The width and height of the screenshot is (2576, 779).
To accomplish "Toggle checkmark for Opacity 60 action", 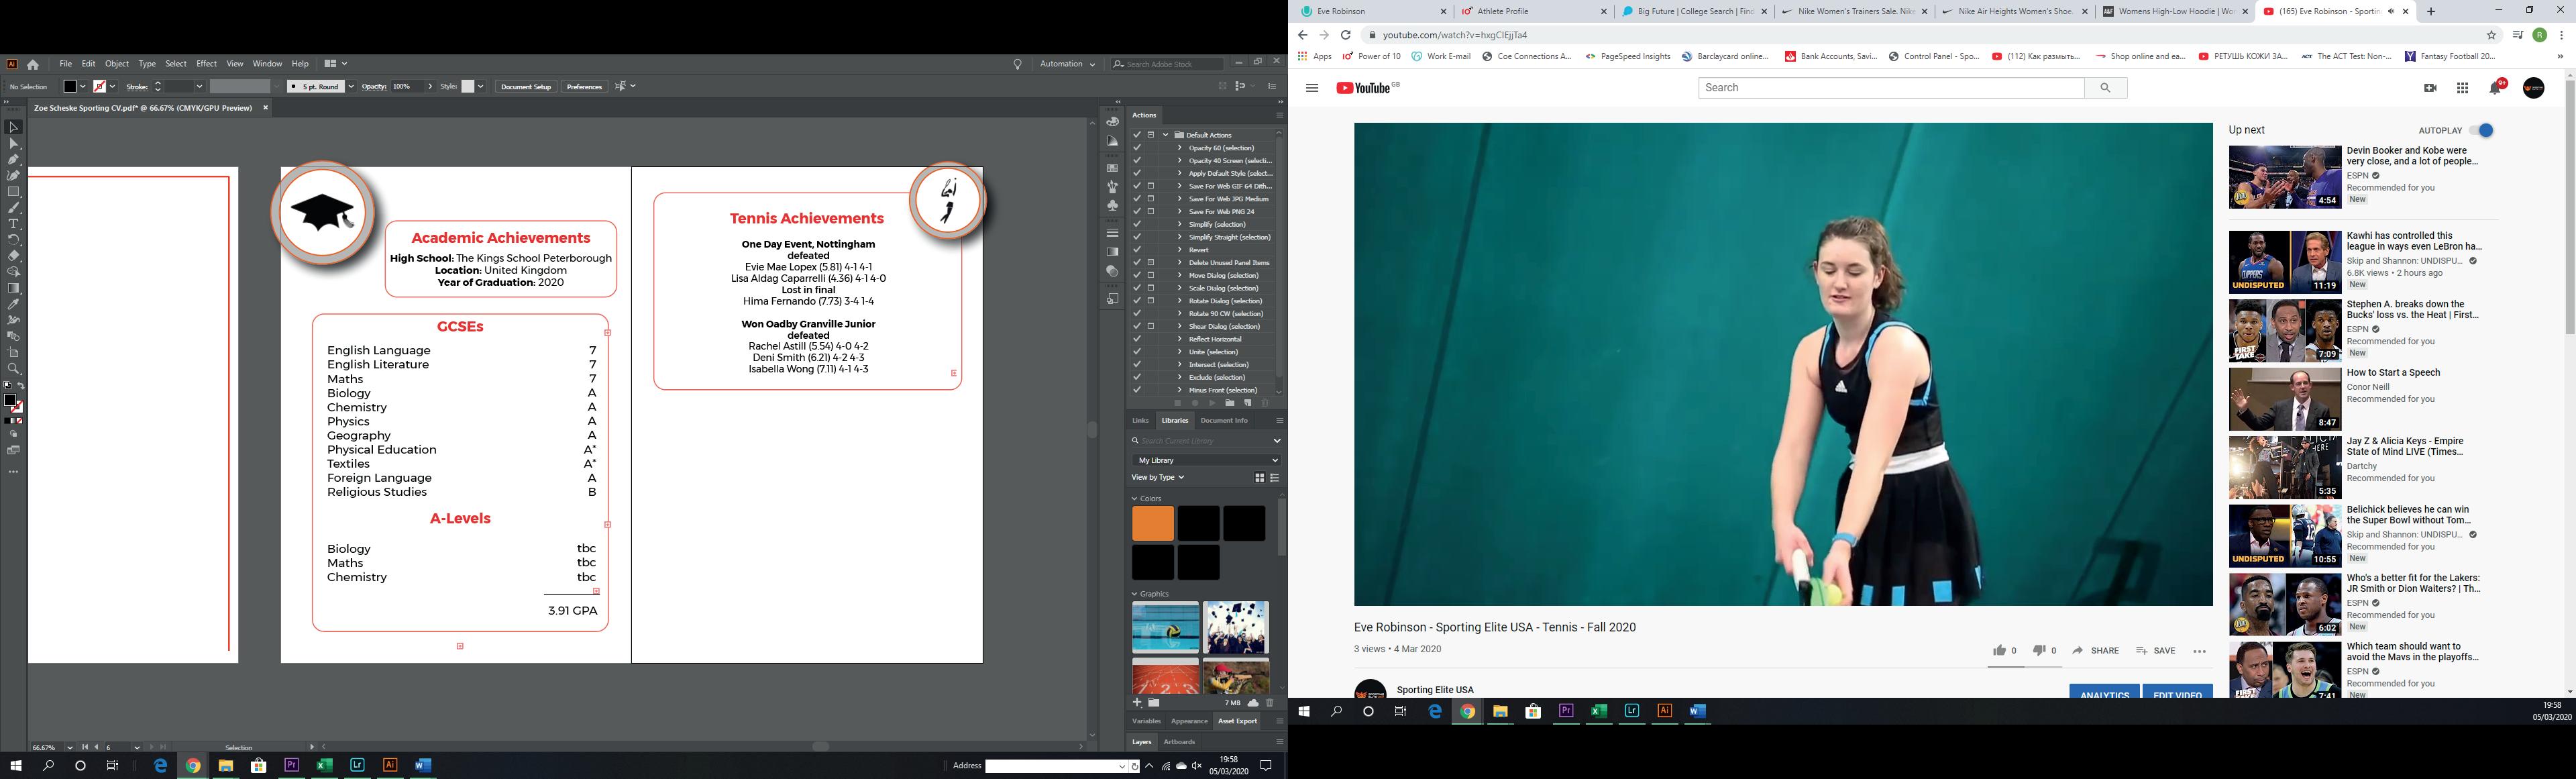I will (1137, 148).
